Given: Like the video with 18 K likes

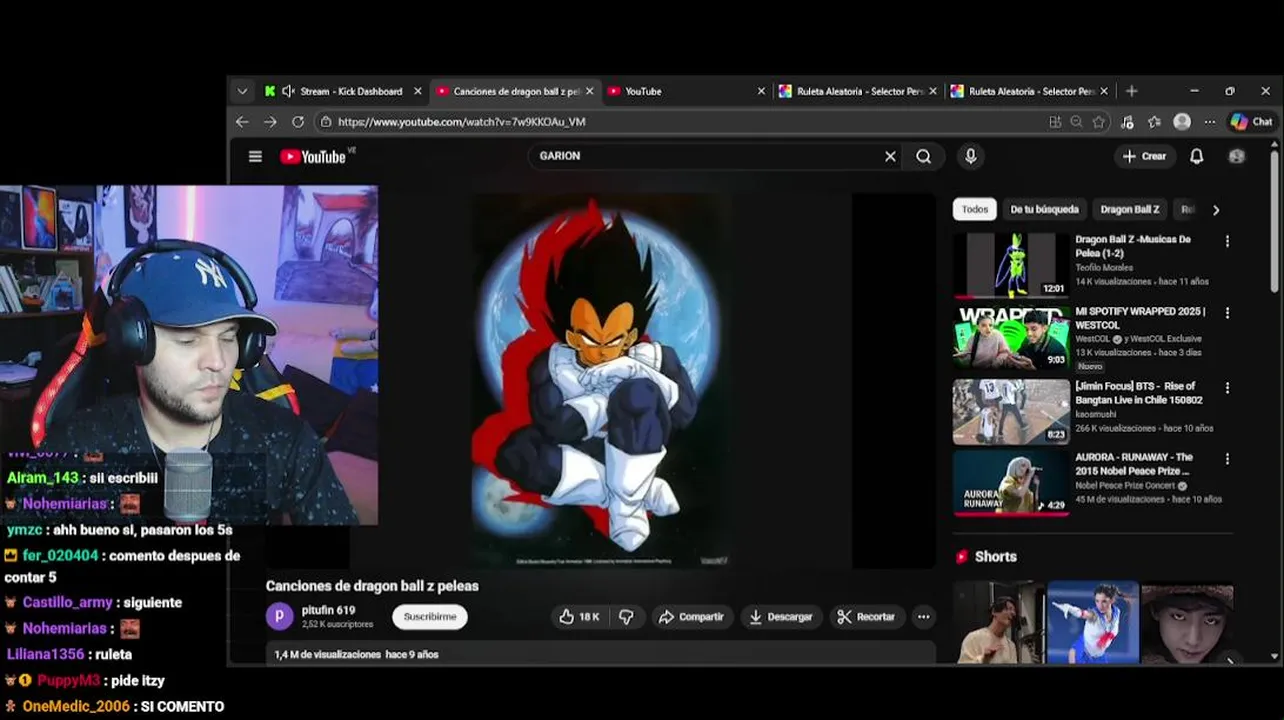Looking at the screenshot, I should coord(579,617).
